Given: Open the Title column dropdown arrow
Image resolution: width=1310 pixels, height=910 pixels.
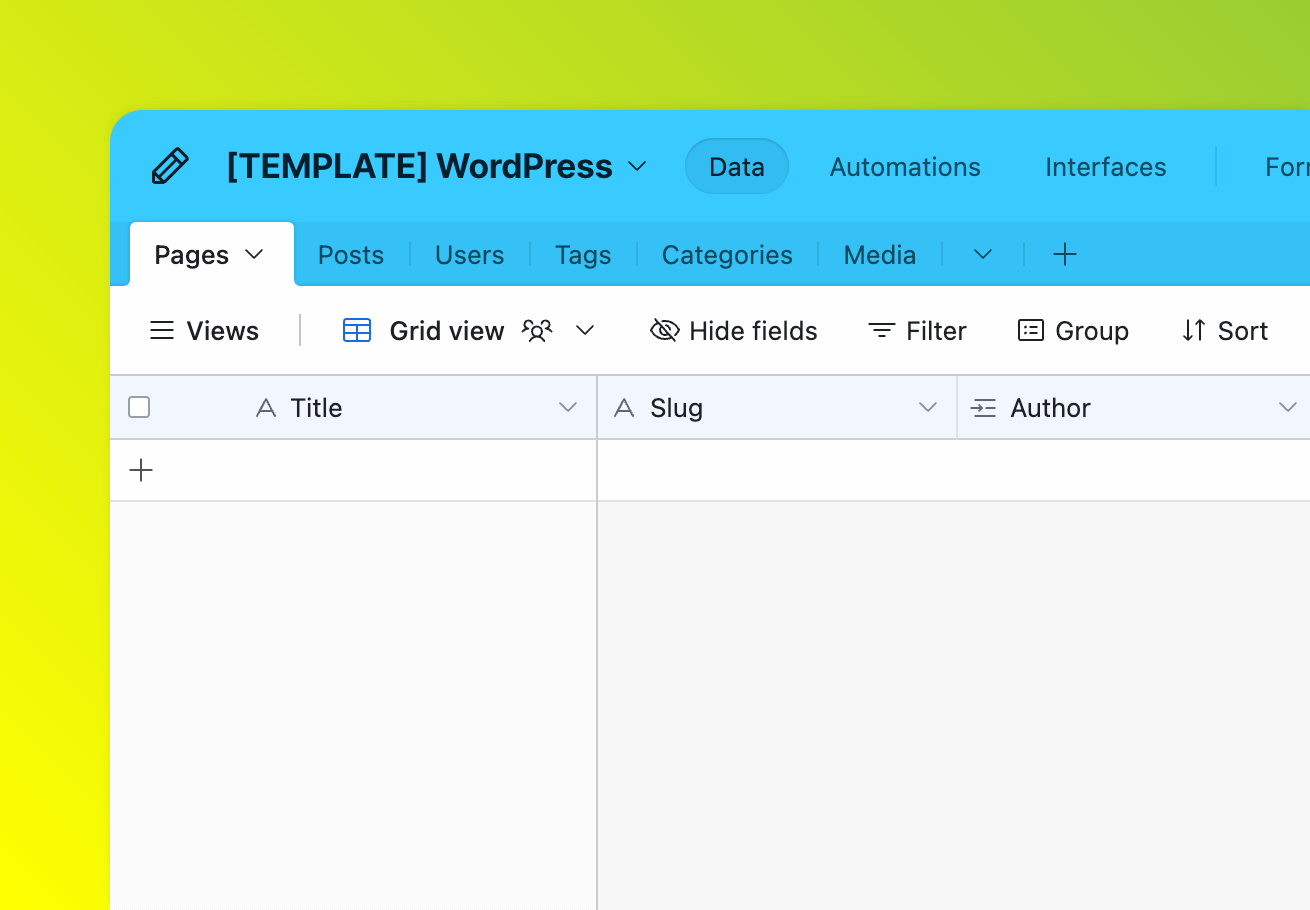Looking at the screenshot, I should [x=568, y=407].
